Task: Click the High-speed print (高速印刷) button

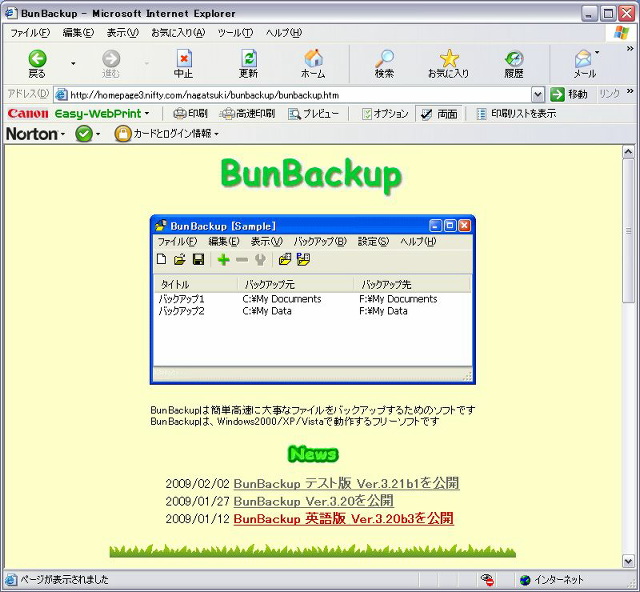Action: pos(247,114)
